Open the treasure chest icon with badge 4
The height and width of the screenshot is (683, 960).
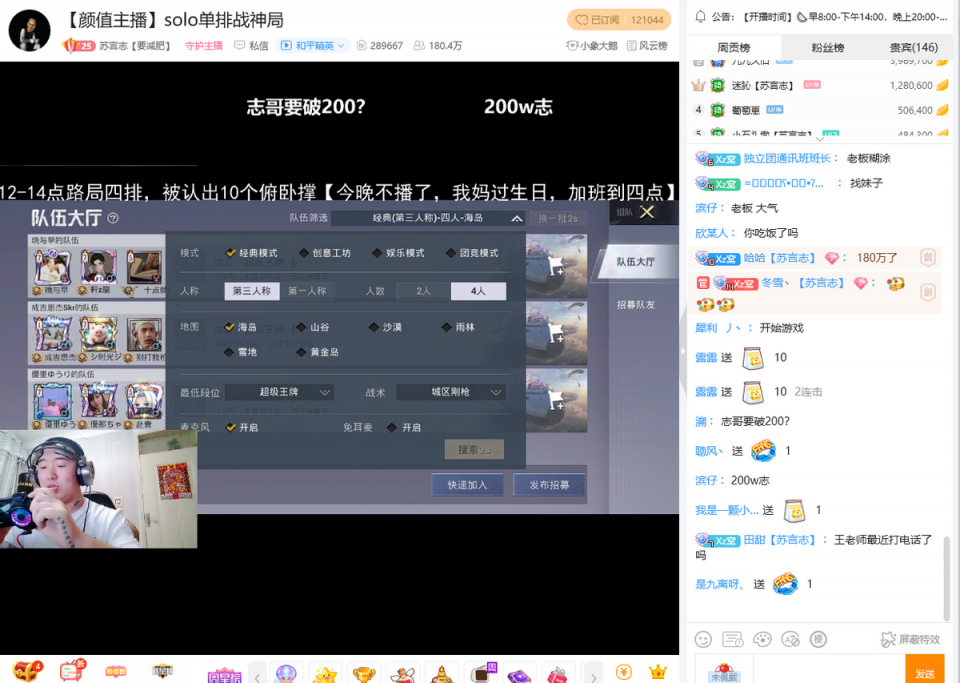pyautogui.click(x=26, y=671)
